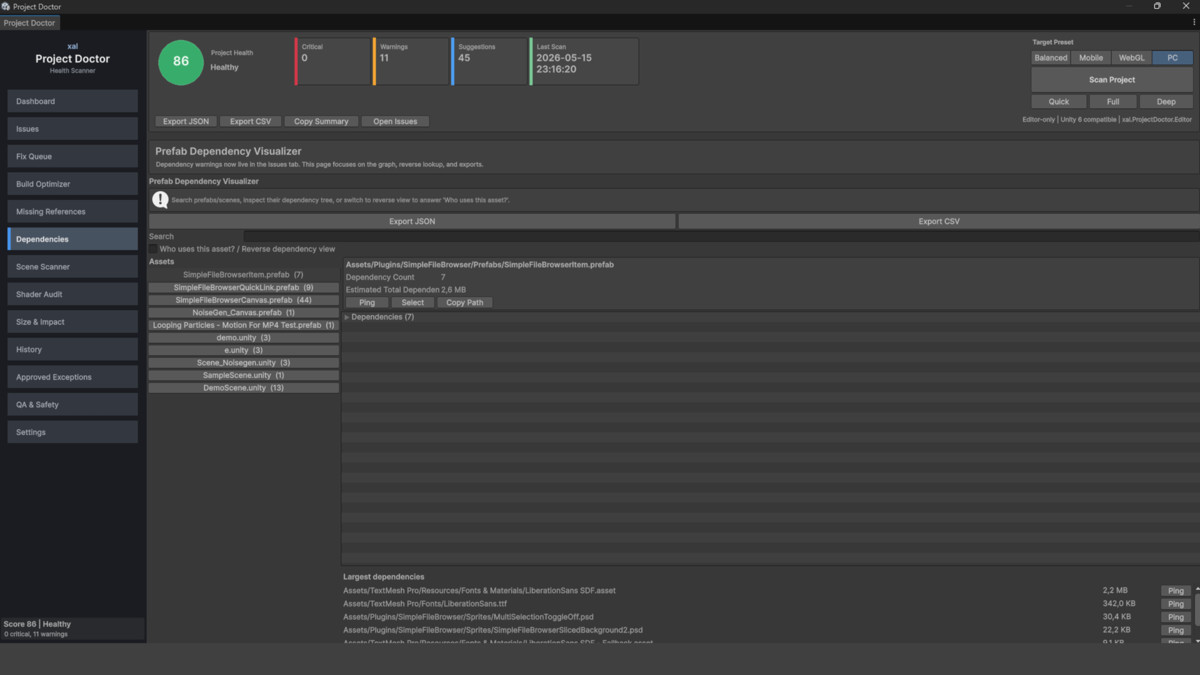Click the Warnings 11 stat card
This screenshot has height=675, width=1200.
(x=411, y=61)
